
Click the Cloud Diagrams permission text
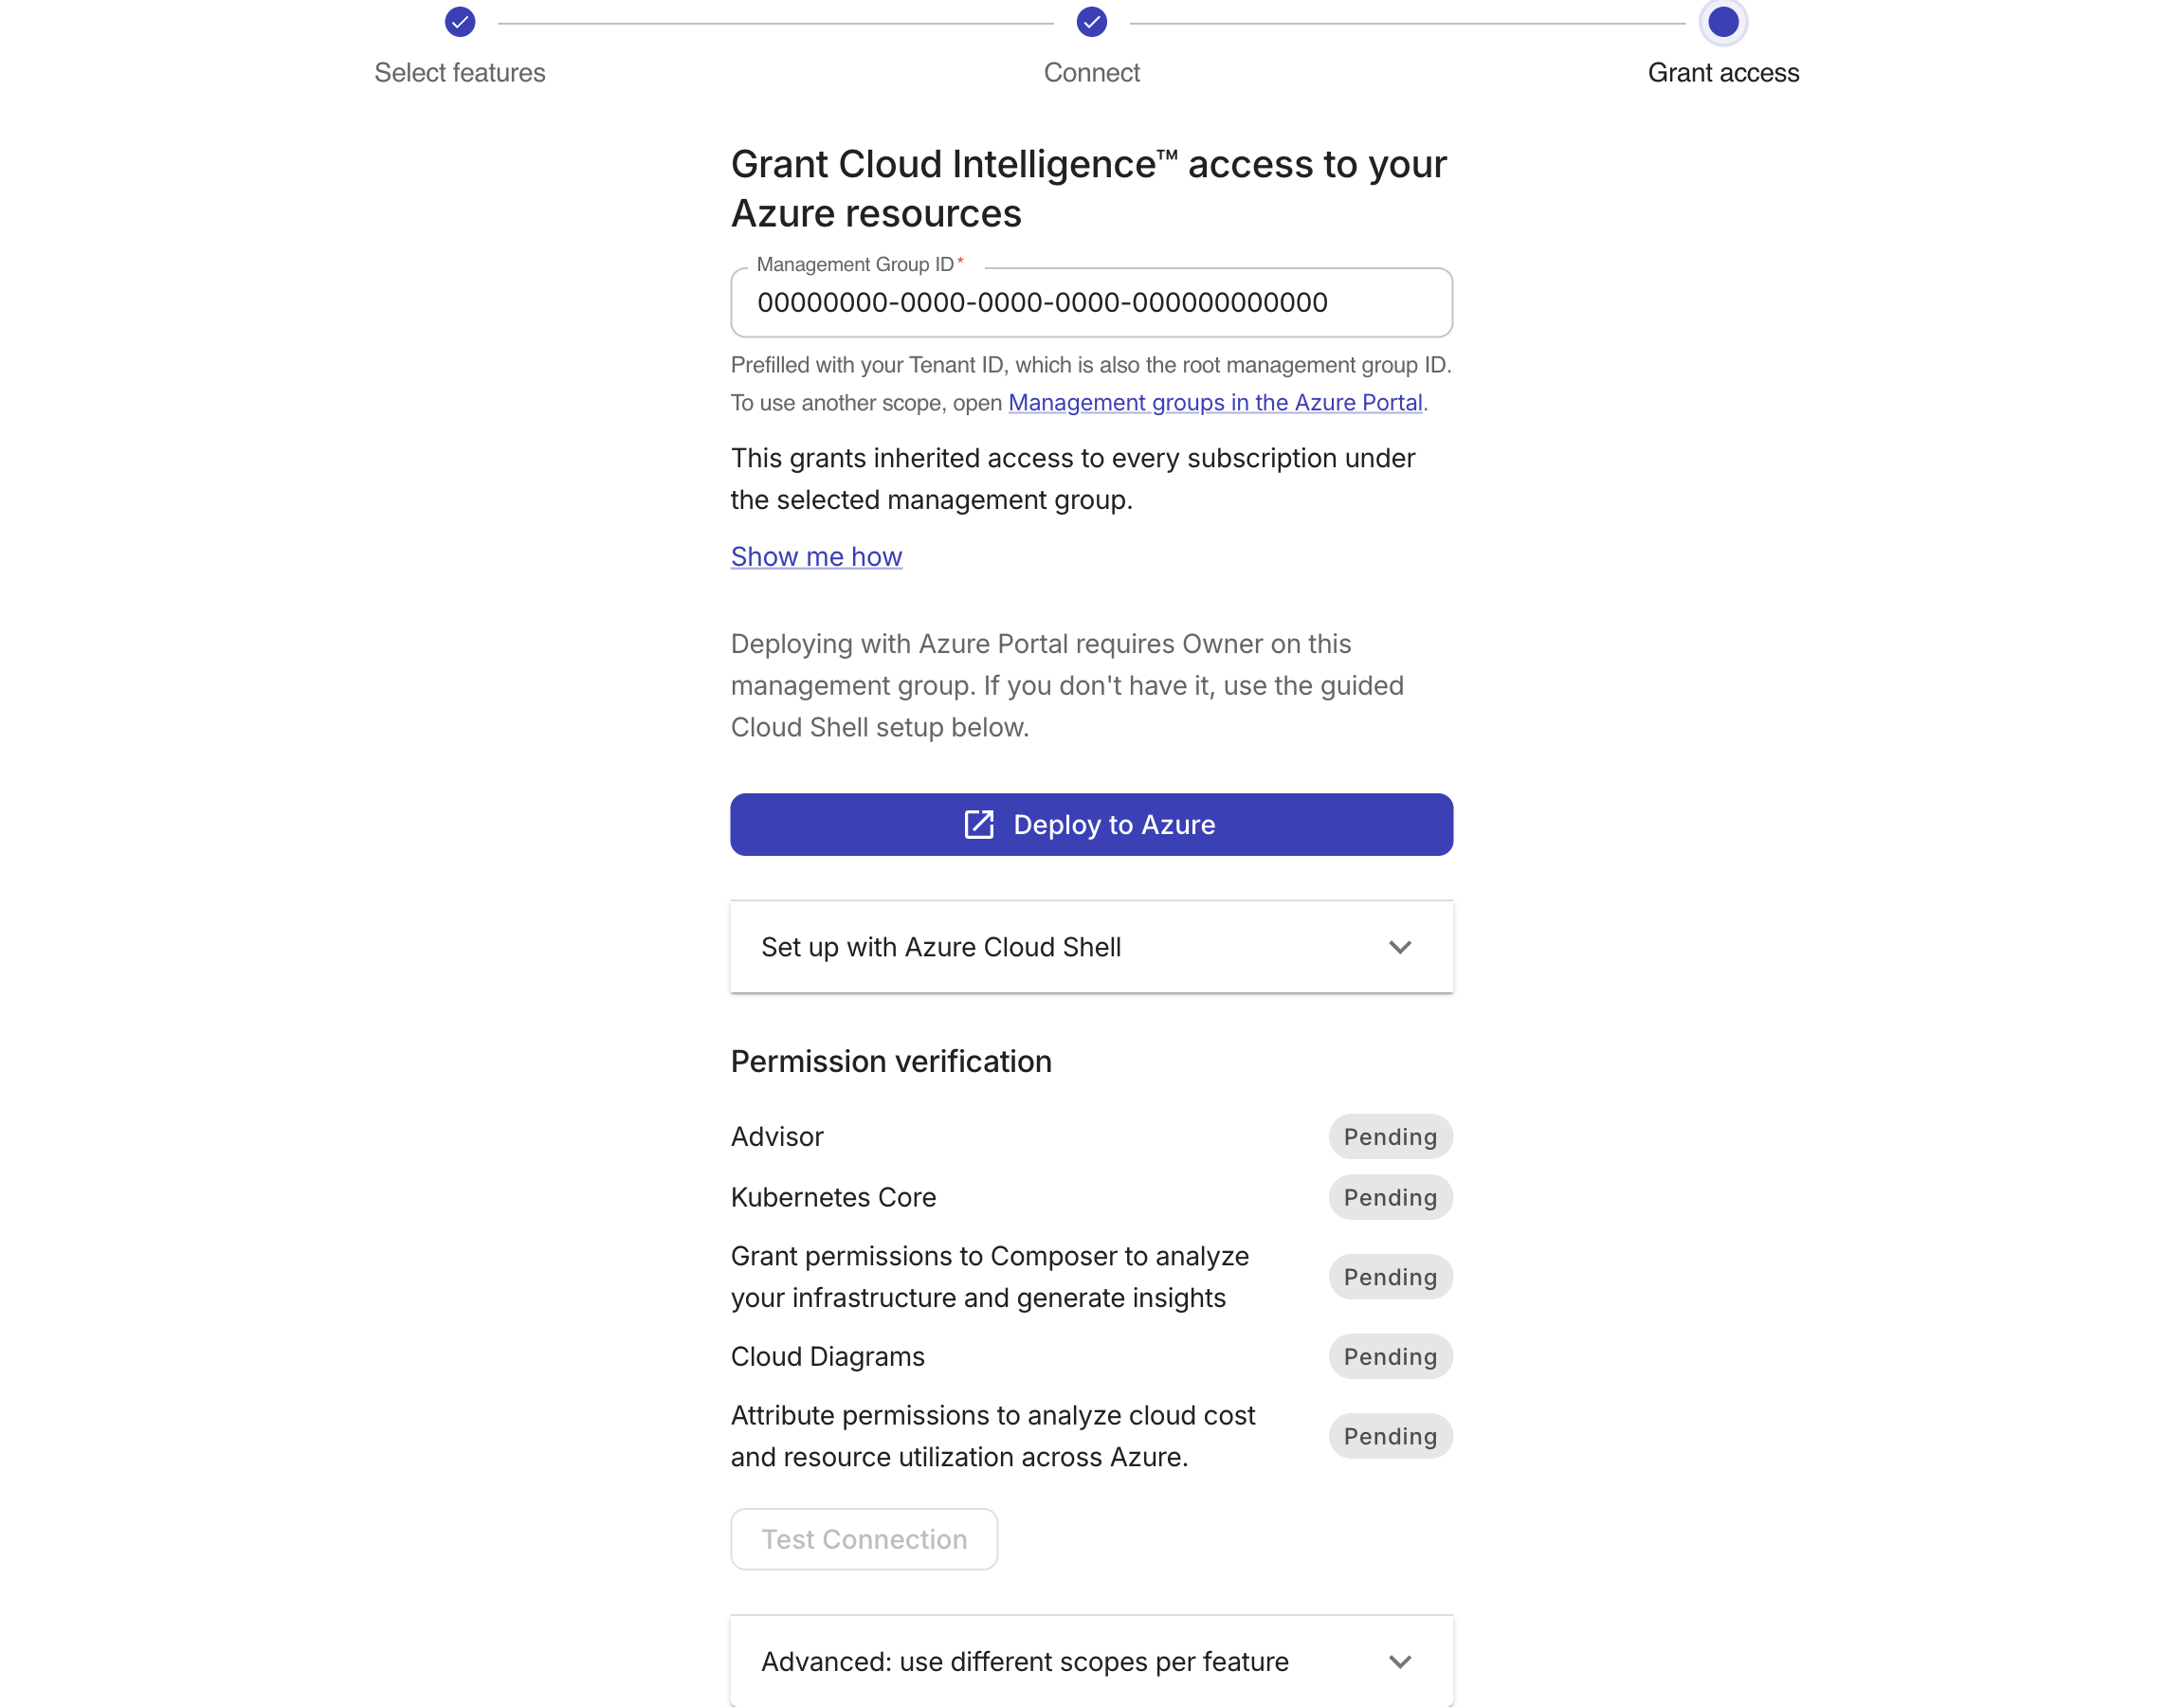827,1357
